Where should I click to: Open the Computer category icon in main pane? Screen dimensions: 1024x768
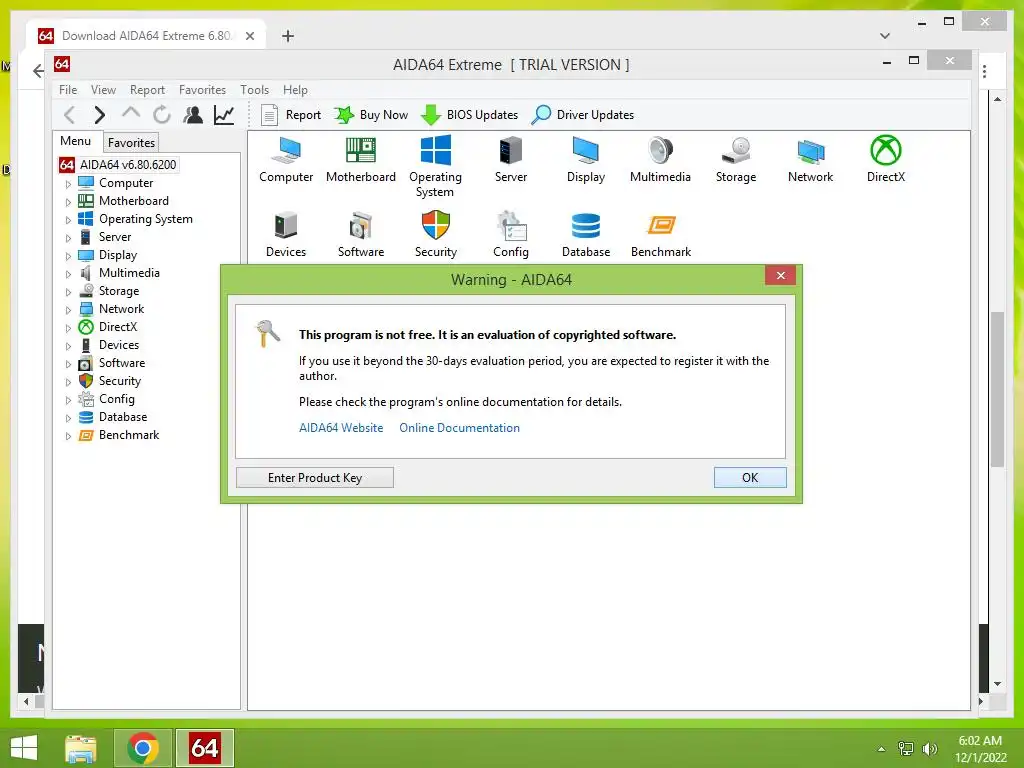pyautogui.click(x=286, y=159)
